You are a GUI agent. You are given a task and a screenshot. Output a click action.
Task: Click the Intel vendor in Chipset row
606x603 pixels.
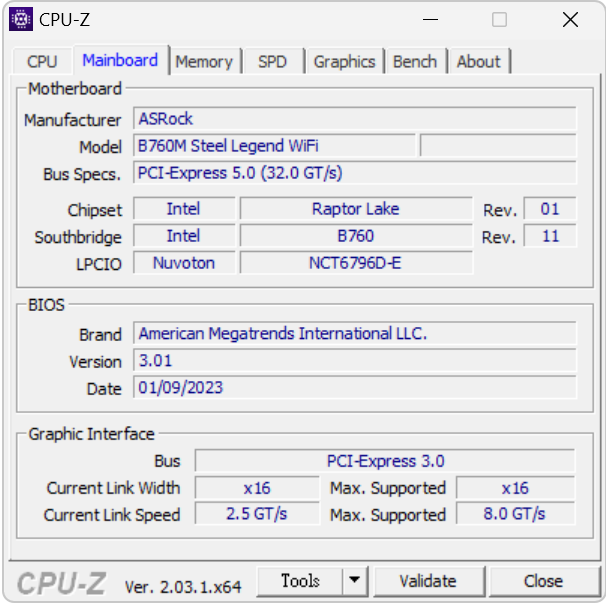(x=184, y=209)
